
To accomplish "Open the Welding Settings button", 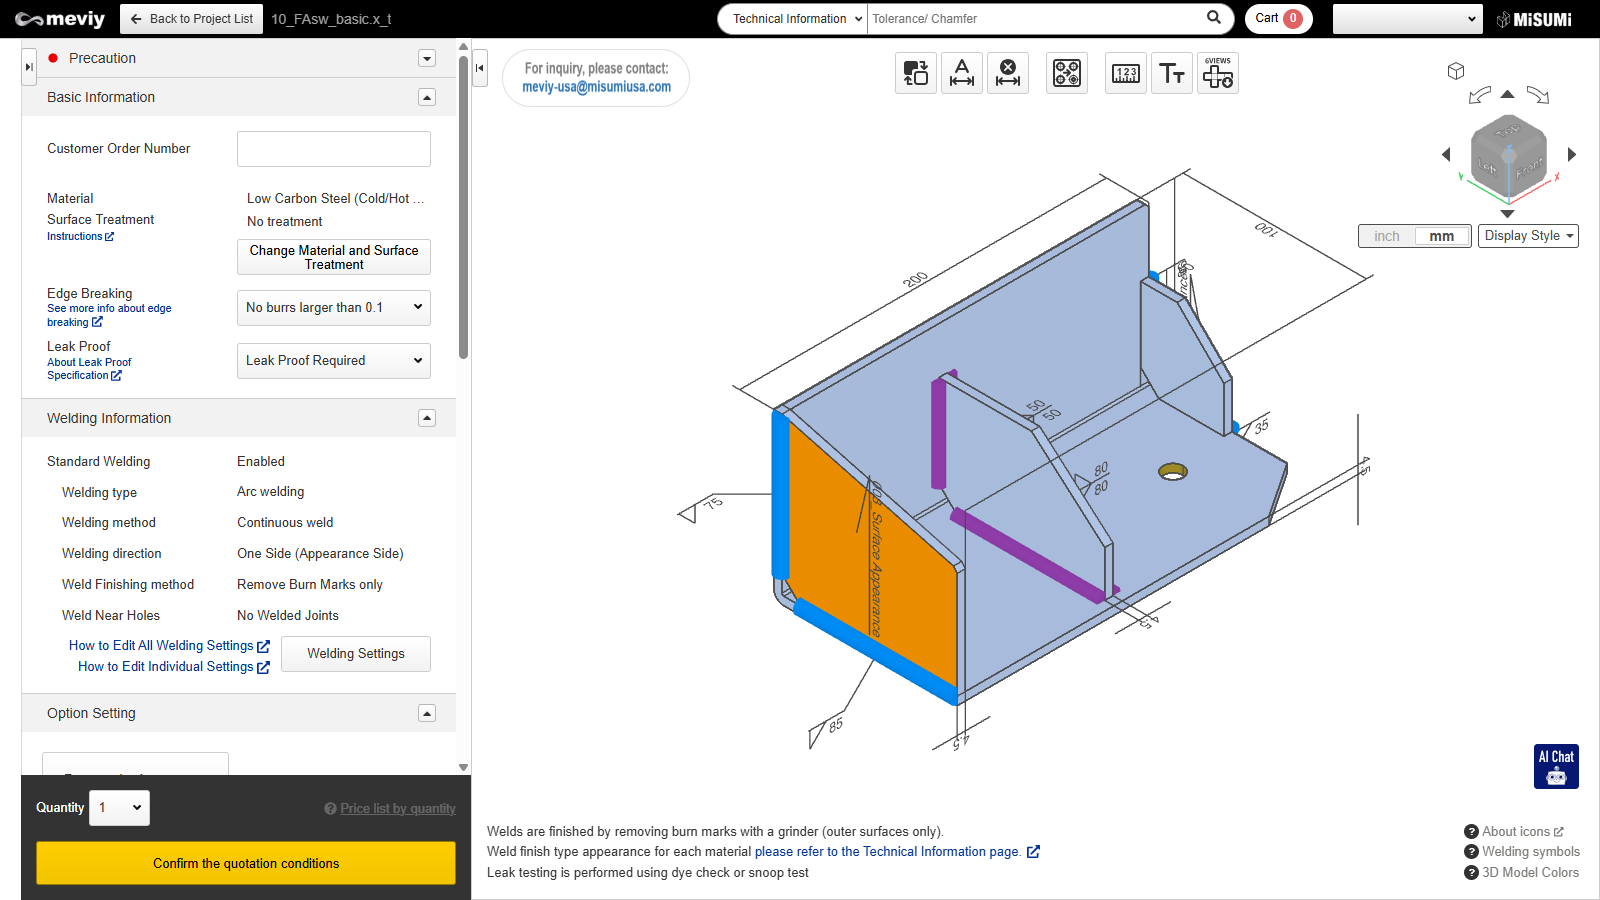I will pyautogui.click(x=355, y=654).
